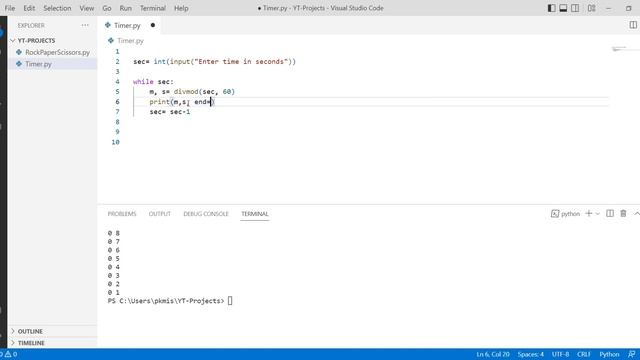
Task: Click Timer.py in the breadcrumb
Action: click(130, 41)
